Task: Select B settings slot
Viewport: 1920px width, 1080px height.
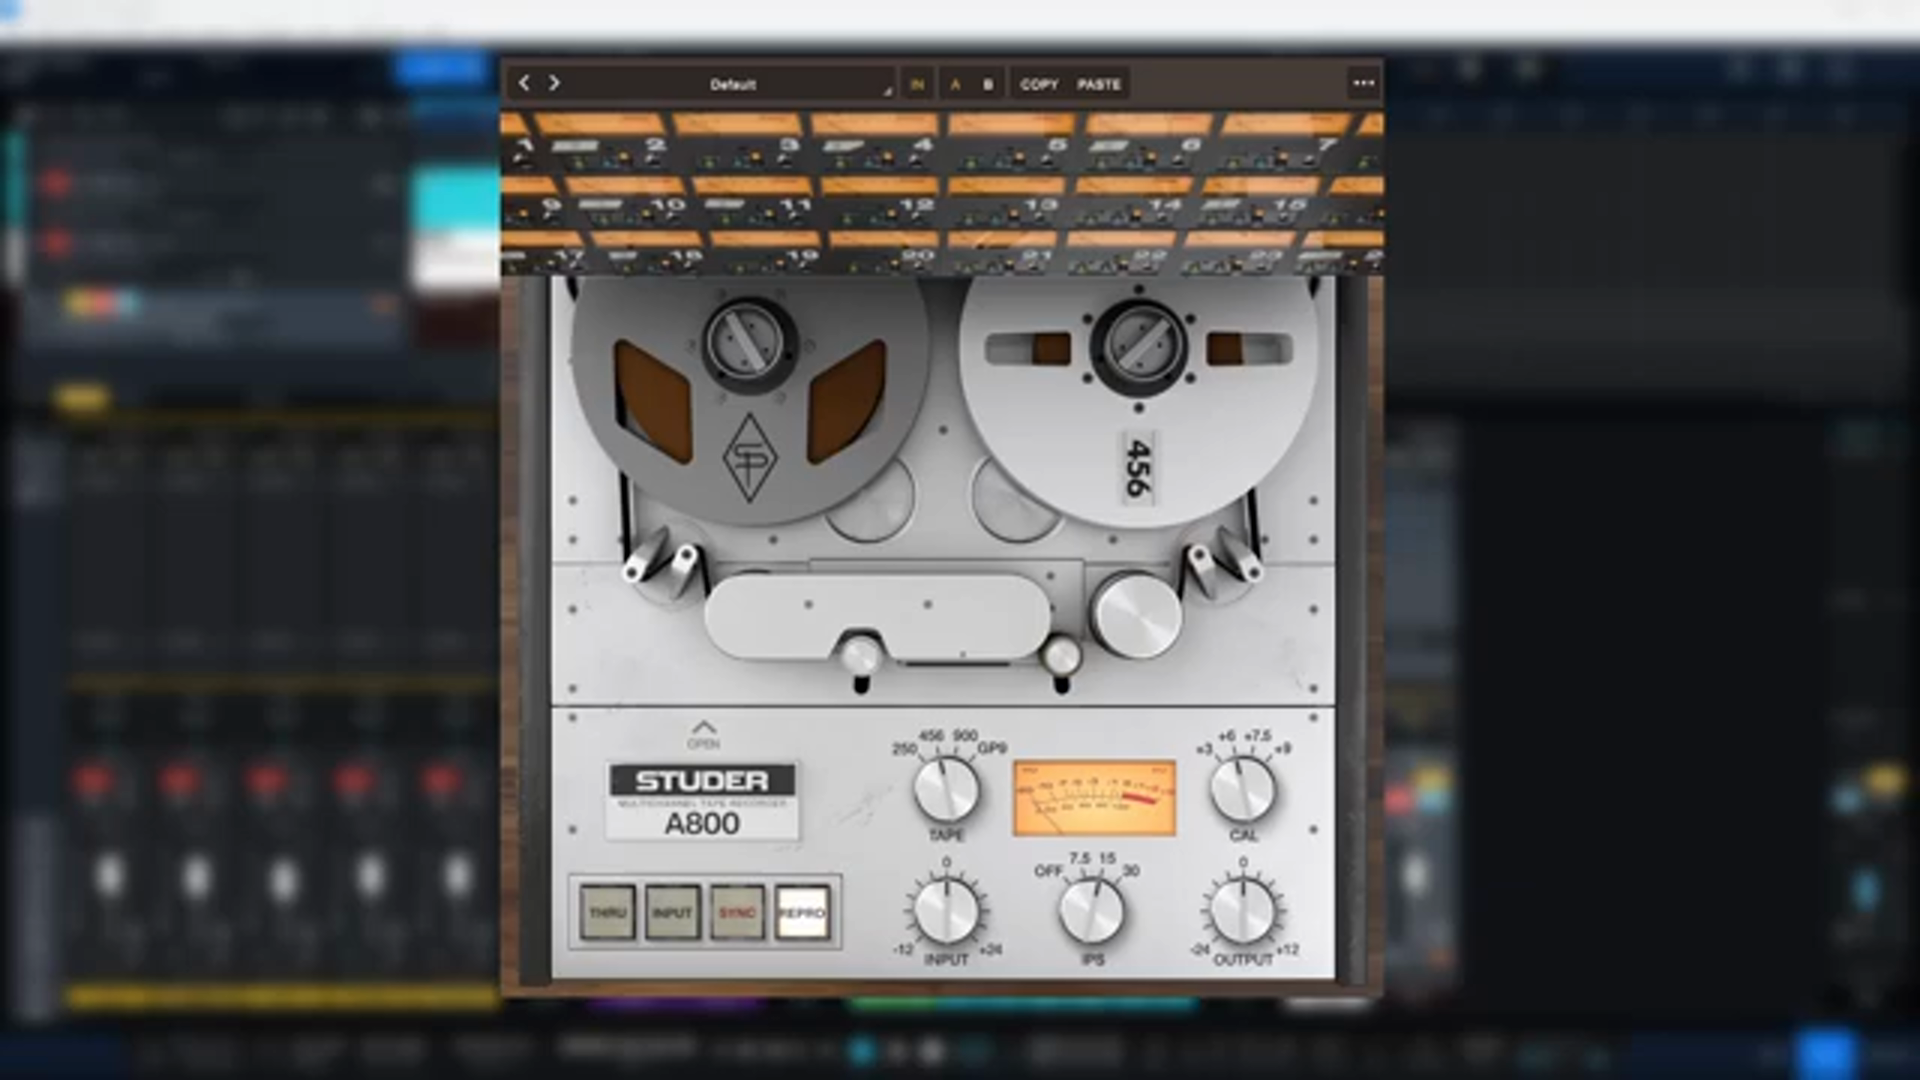Action: [x=988, y=85]
